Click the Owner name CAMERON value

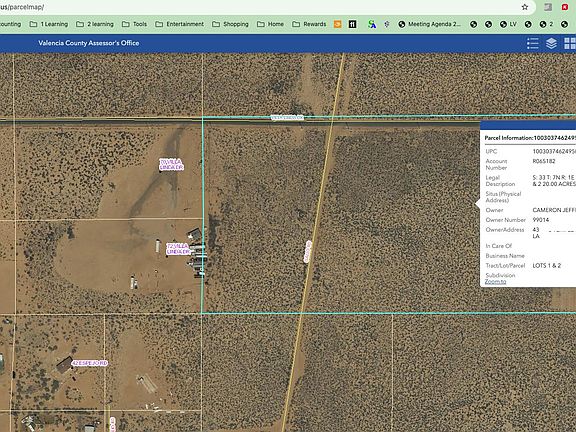[554, 210]
